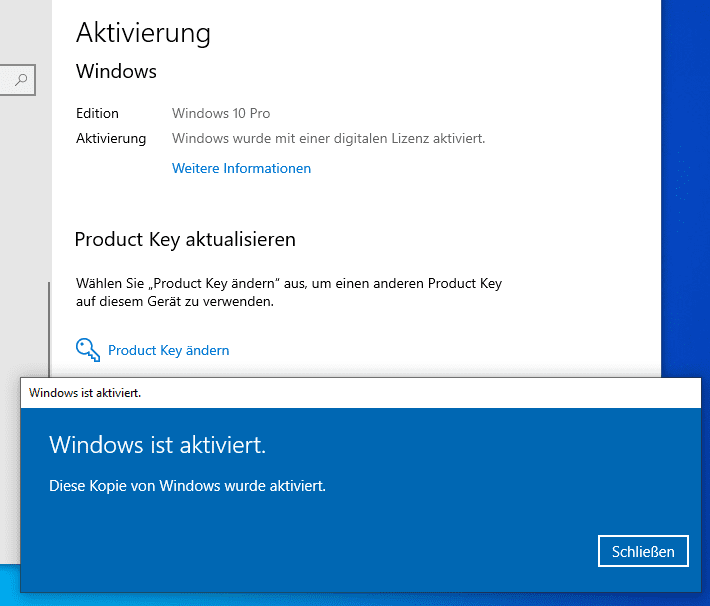Click the Aktivierung page heading
This screenshot has width=710, height=606.
pyautogui.click(x=143, y=33)
